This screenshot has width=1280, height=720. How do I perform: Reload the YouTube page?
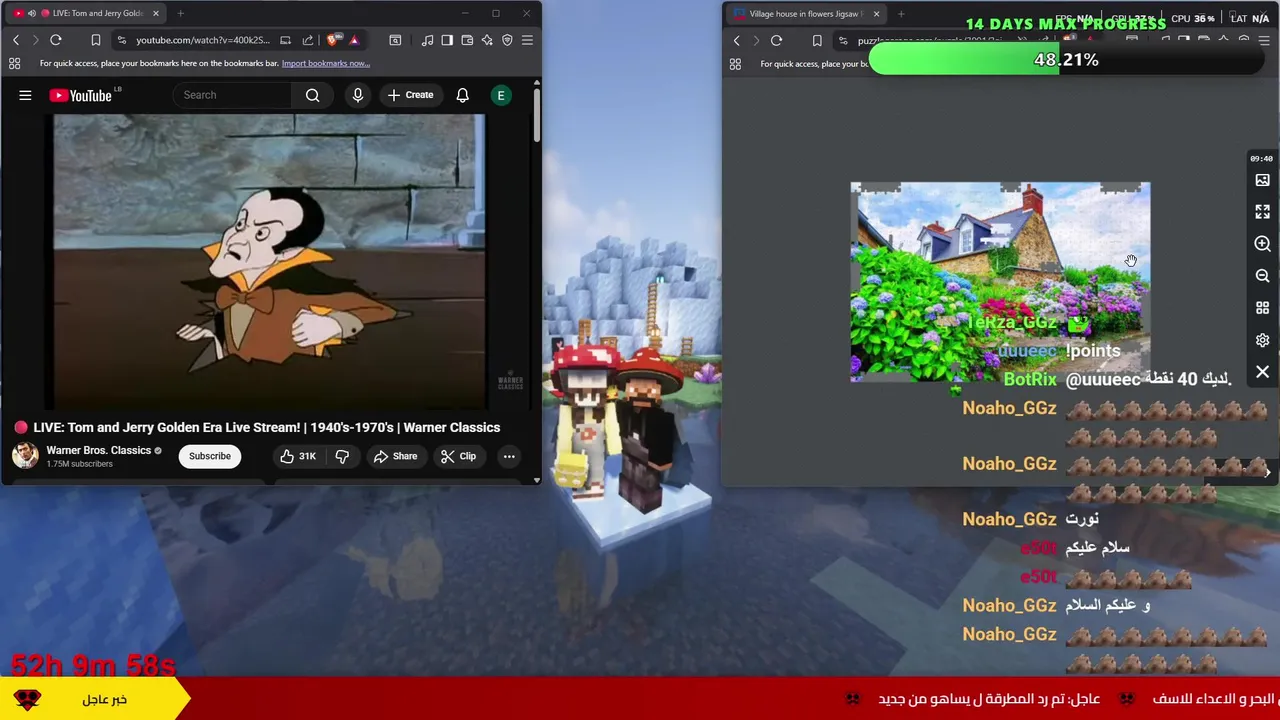[56, 40]
